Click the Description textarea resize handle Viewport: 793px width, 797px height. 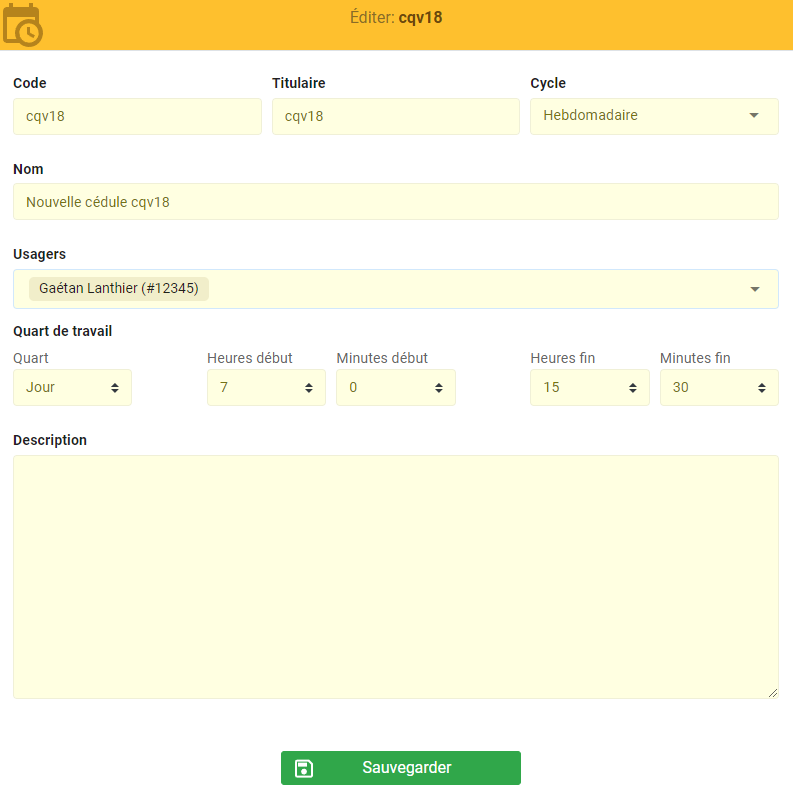point(773,693)
